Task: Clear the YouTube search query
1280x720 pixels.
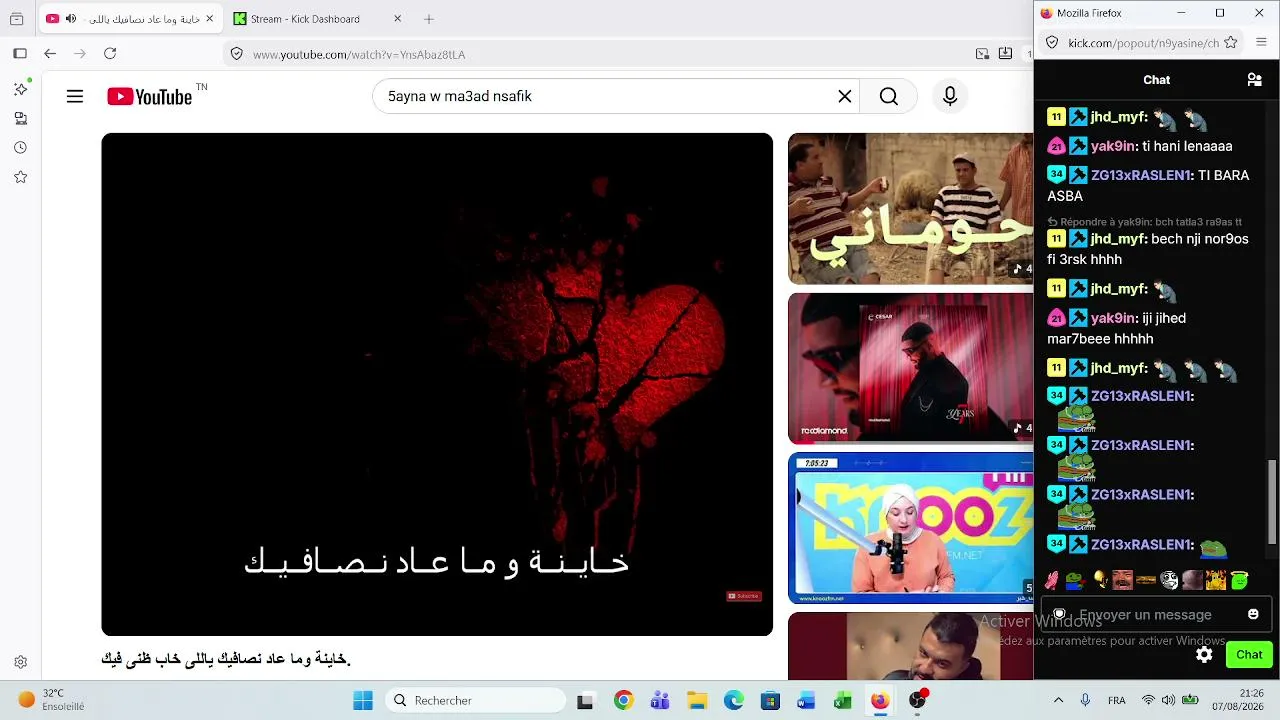Action: click(845, 97)
